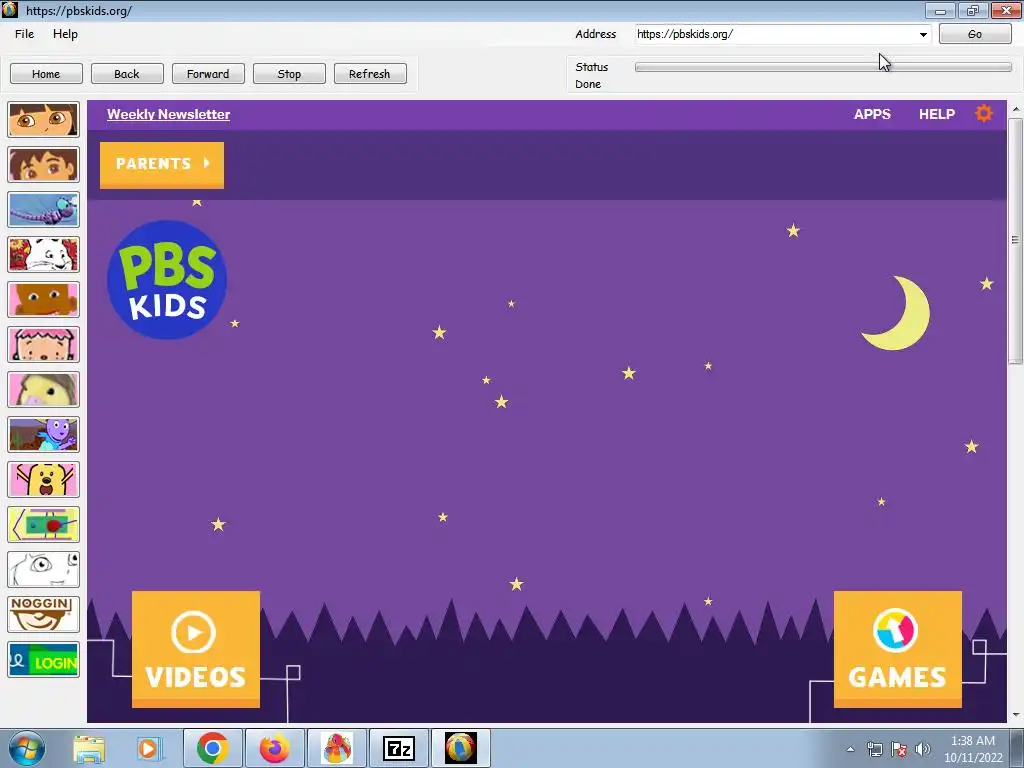
Task: Open the Dora character shortcut in the sidebar
Action: (x=43, y=120)
